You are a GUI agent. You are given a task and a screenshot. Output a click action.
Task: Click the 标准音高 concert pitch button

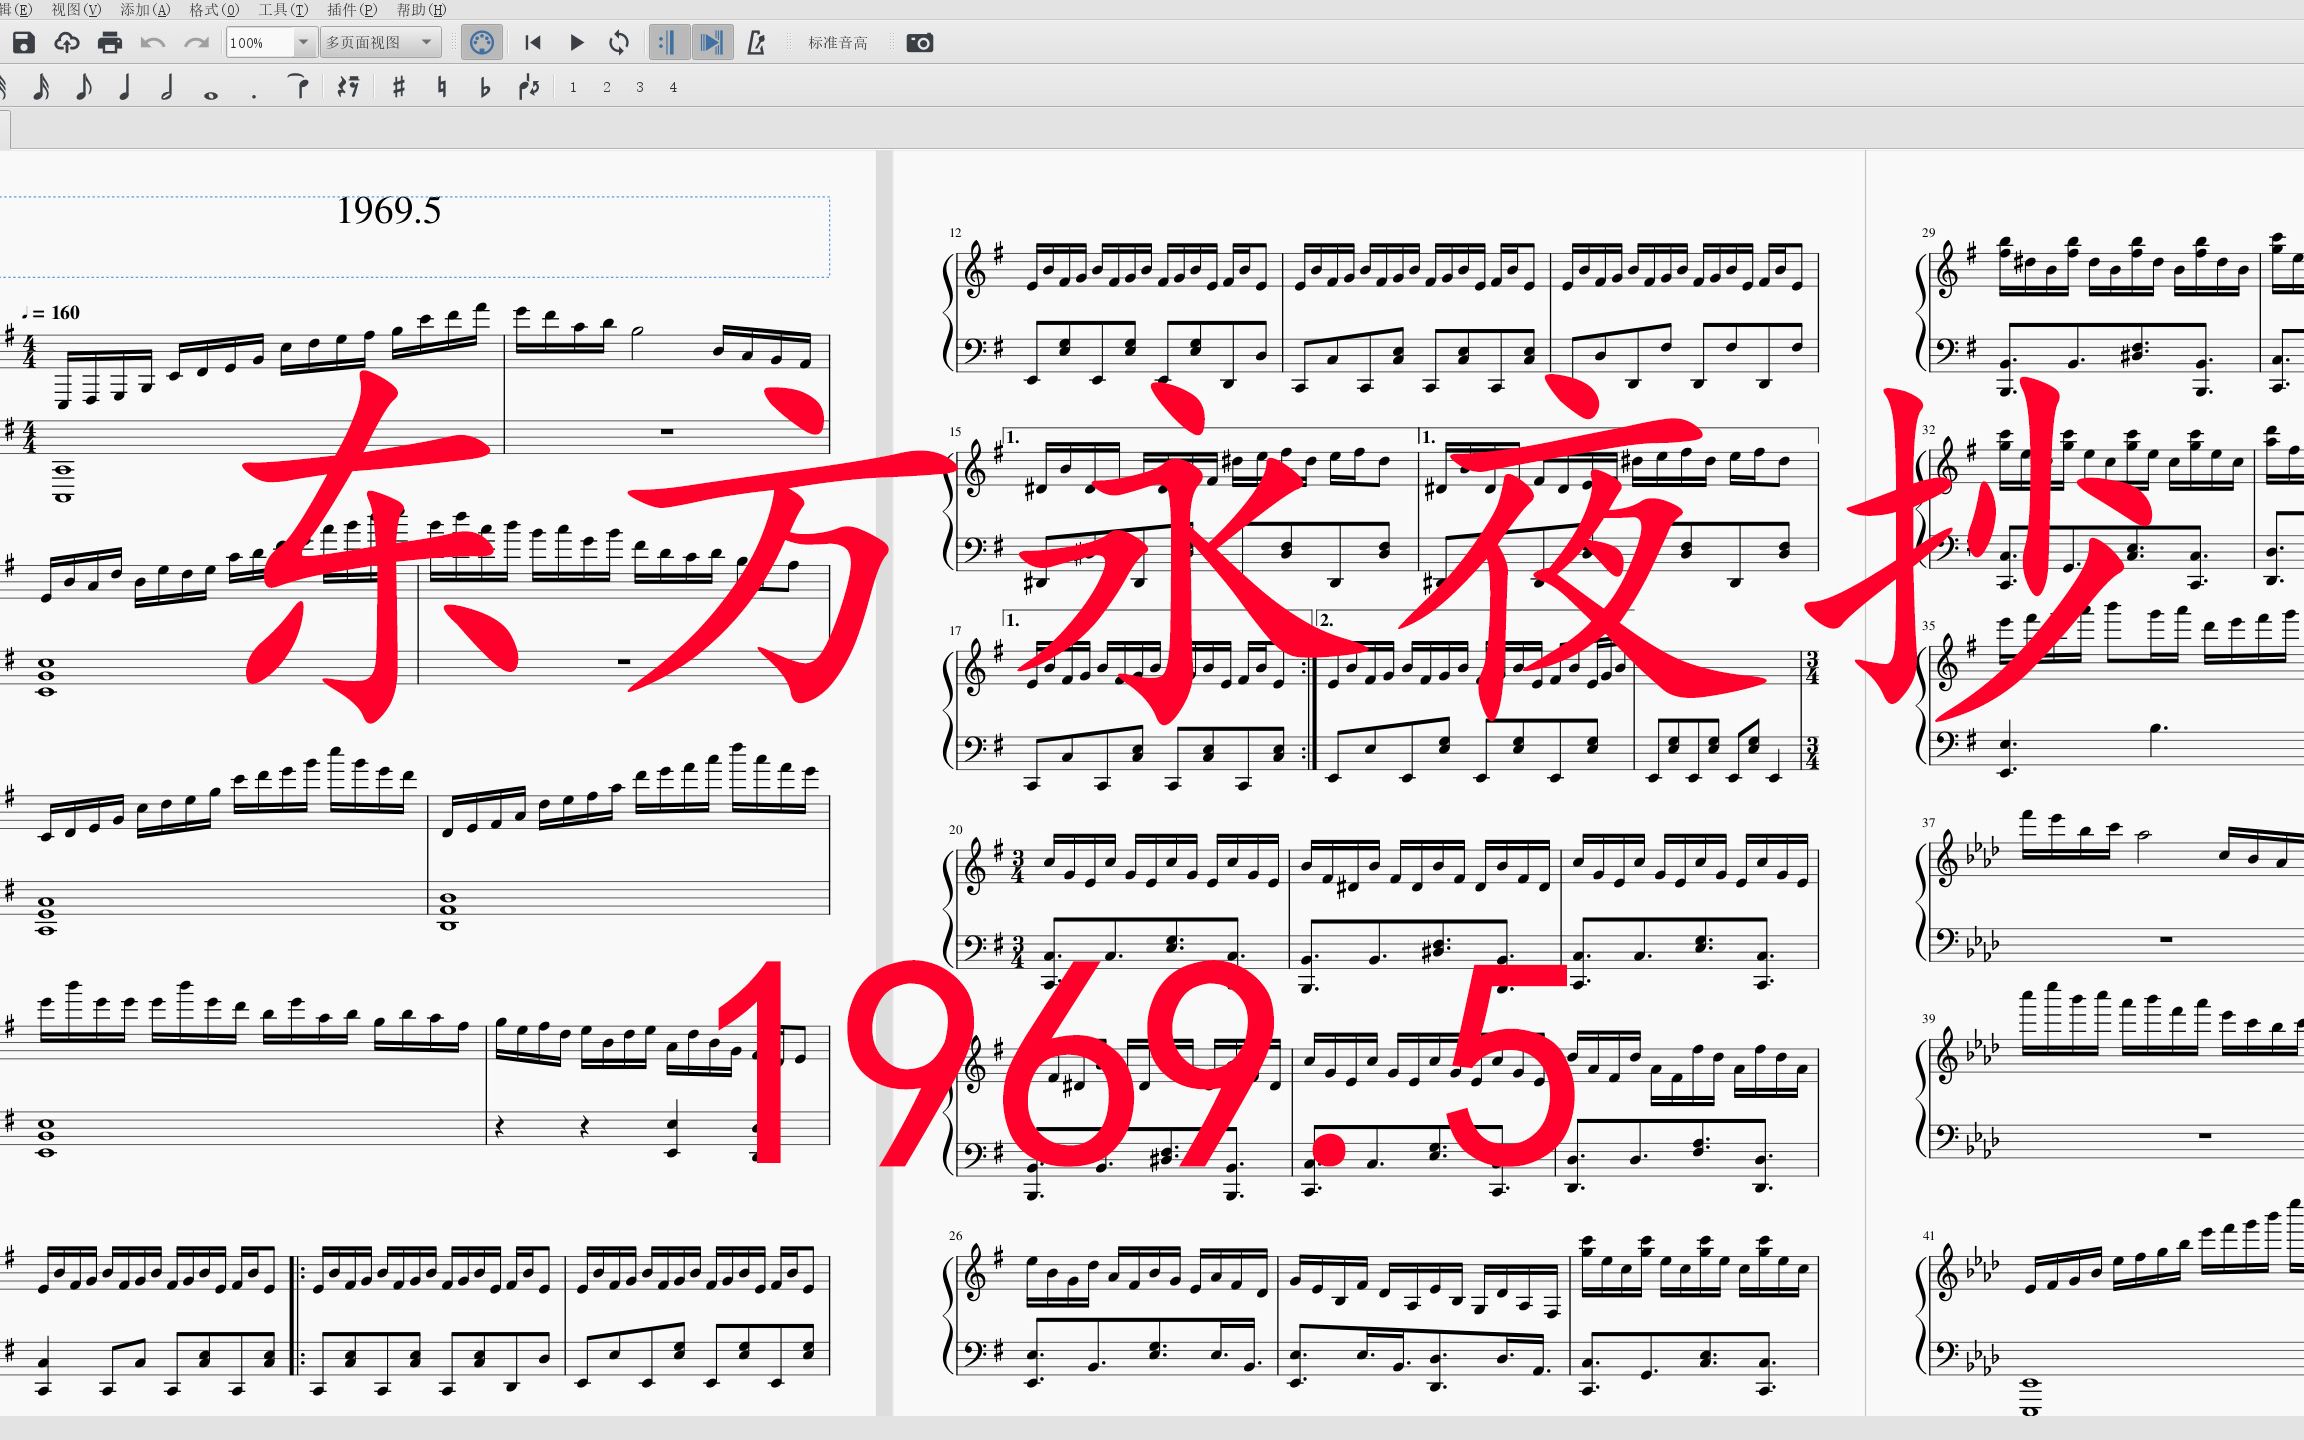pos(837,43)
